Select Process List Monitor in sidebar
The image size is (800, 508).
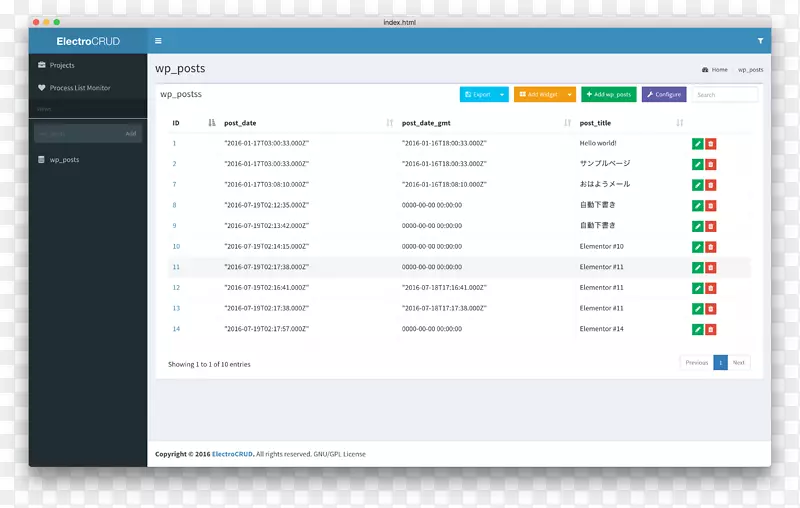point(80,88)
